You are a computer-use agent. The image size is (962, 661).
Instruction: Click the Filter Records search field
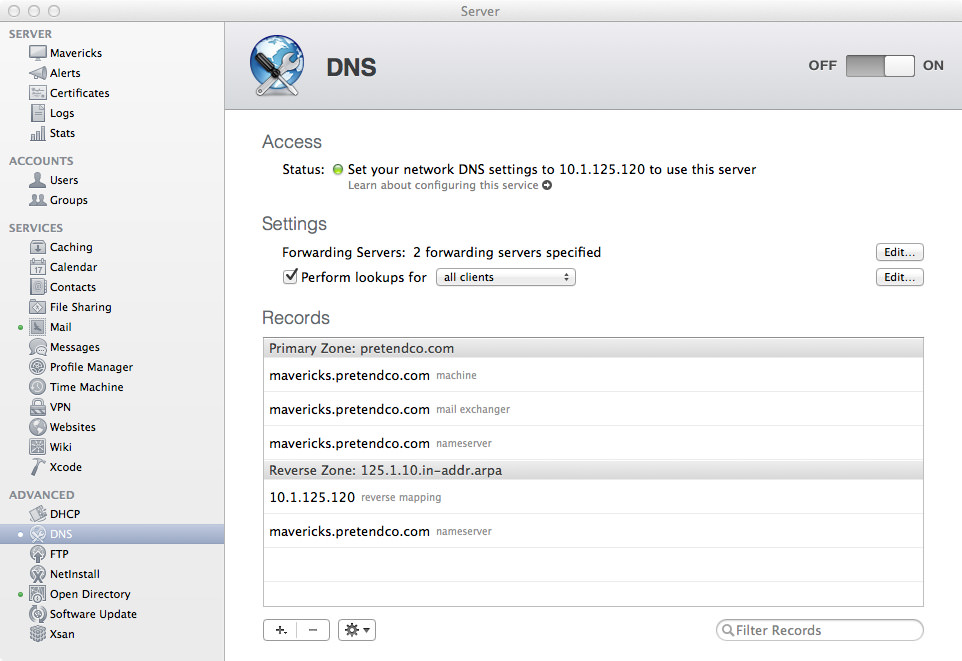click(820, 630)
